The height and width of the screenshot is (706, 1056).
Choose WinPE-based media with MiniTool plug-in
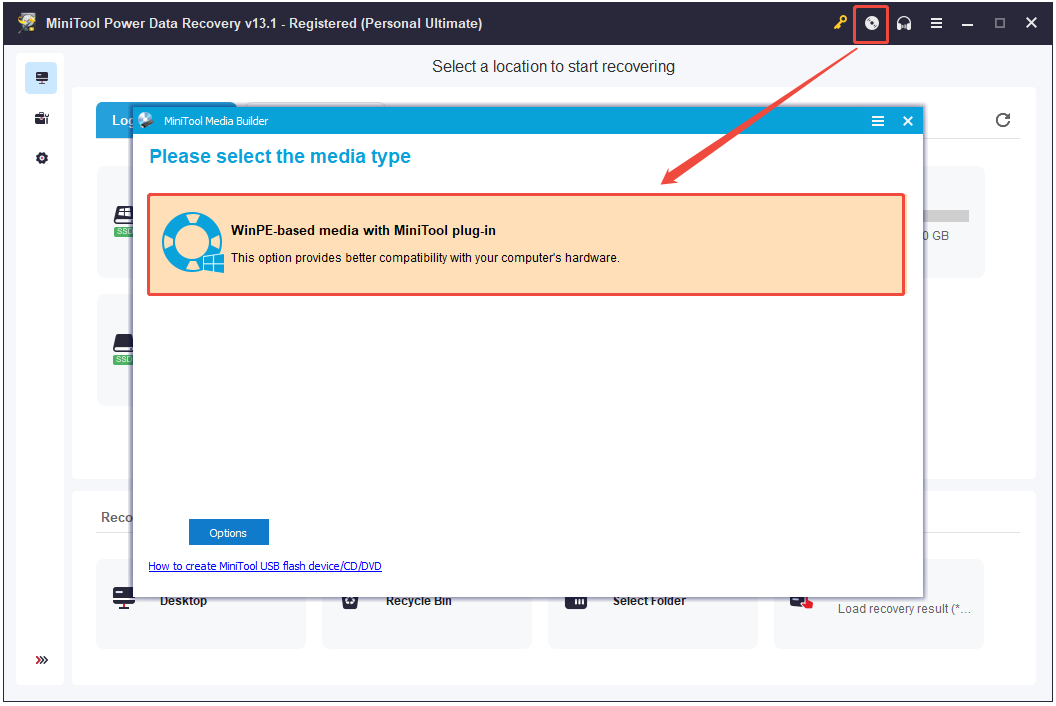pos(526,245)
